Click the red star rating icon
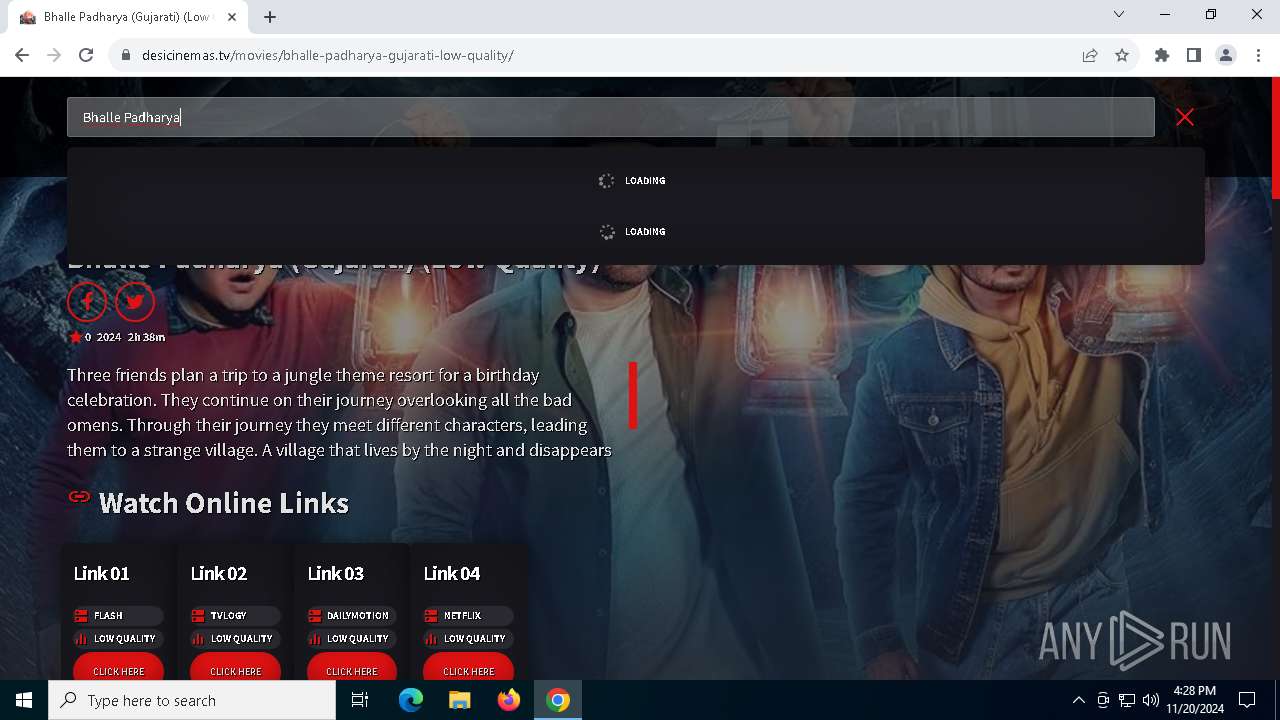This screenshot has width=1280, height=720. tap(75, 337)
